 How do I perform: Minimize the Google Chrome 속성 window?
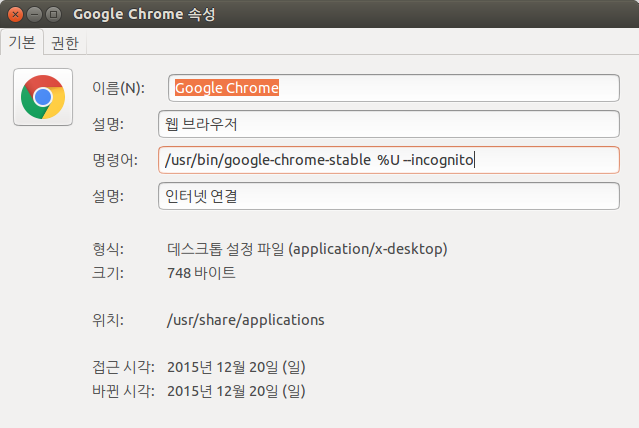(x=34, y=15)
